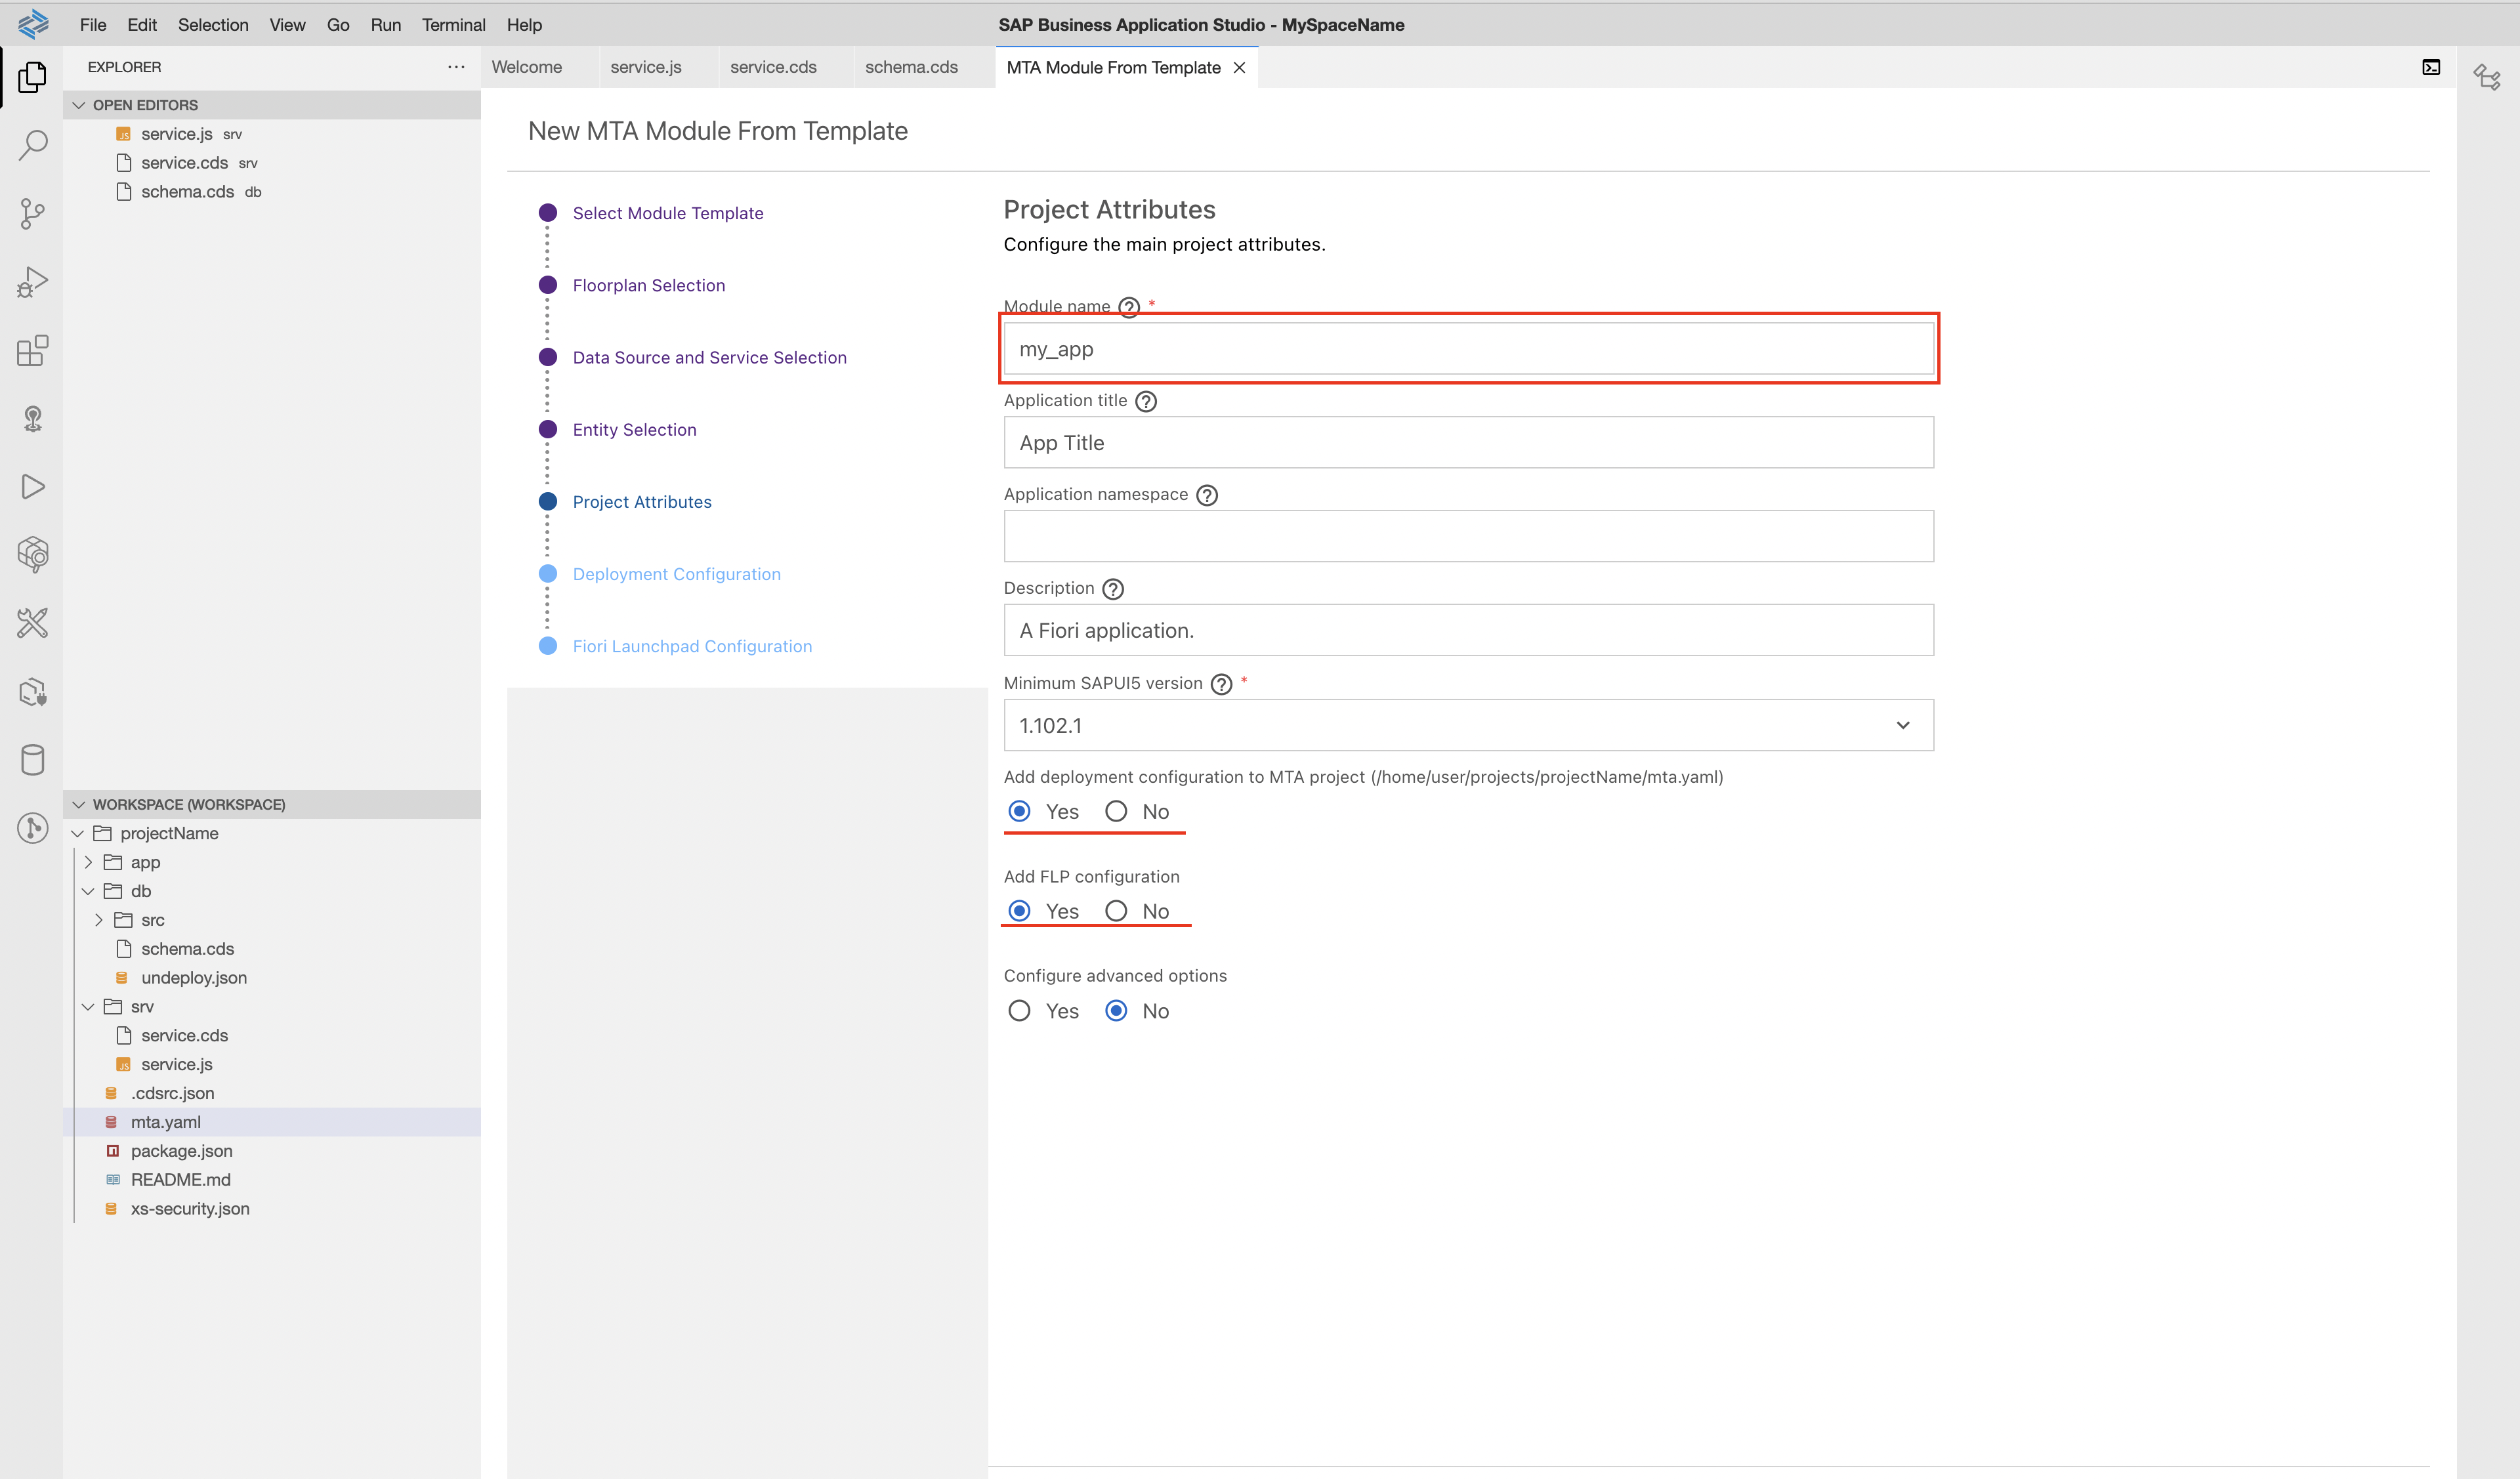Click the cylinder database icon in activity bar
The image size is (2520, 1479).
click(32, 760)
